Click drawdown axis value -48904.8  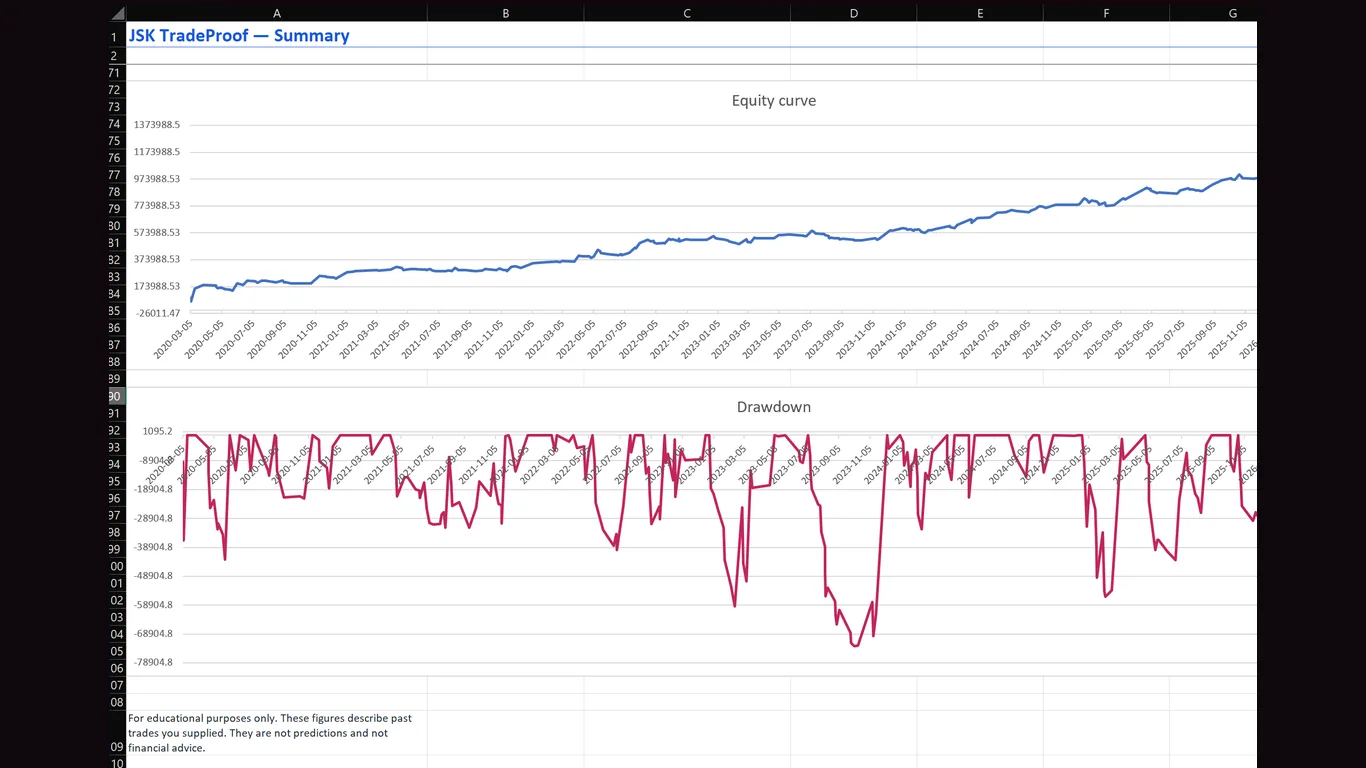(x=154, y=576)
